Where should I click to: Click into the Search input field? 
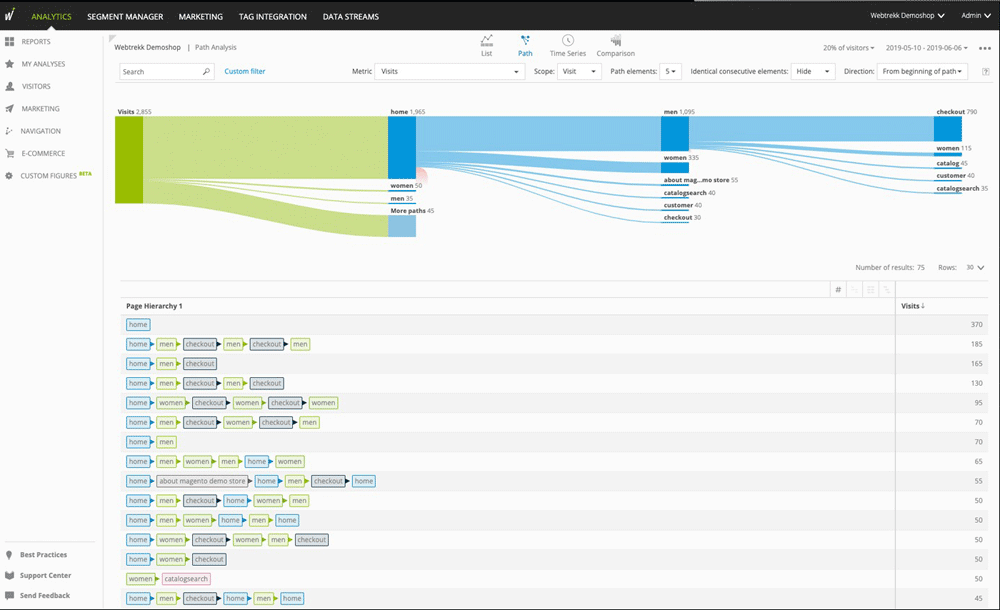tap(160, 72)
